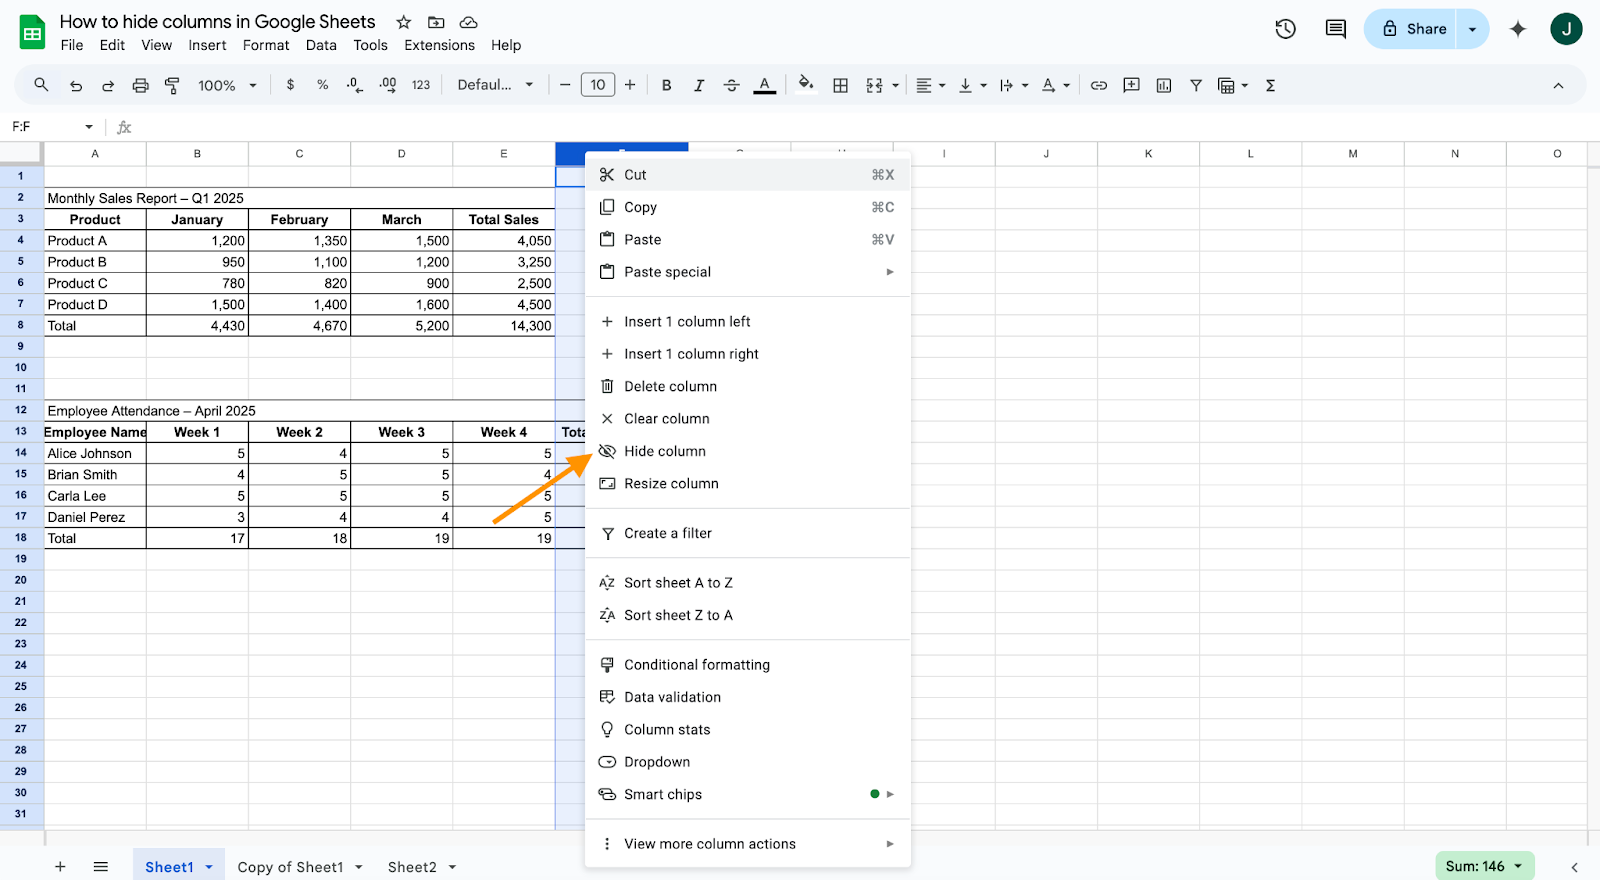
Task: Click the borders icon
Action: click(840, 86)
